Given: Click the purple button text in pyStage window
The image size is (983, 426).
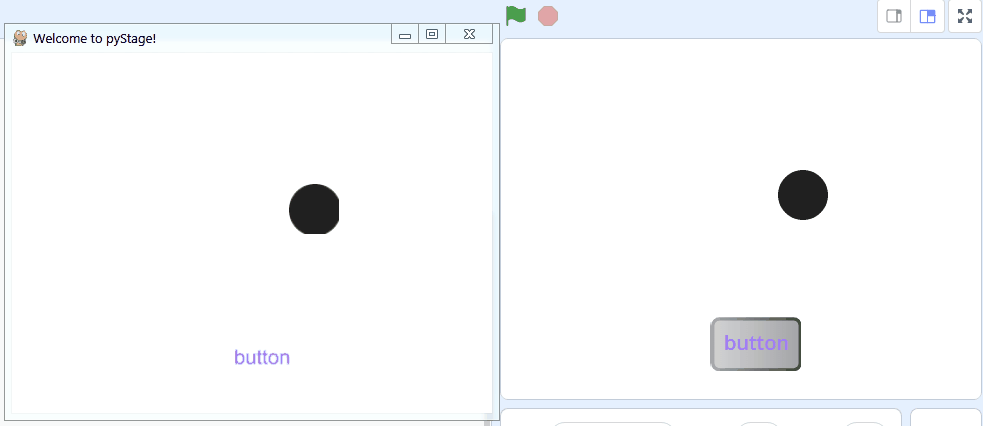Looking at the screenshot, I should pyautogui.click(x=262, y=357).
